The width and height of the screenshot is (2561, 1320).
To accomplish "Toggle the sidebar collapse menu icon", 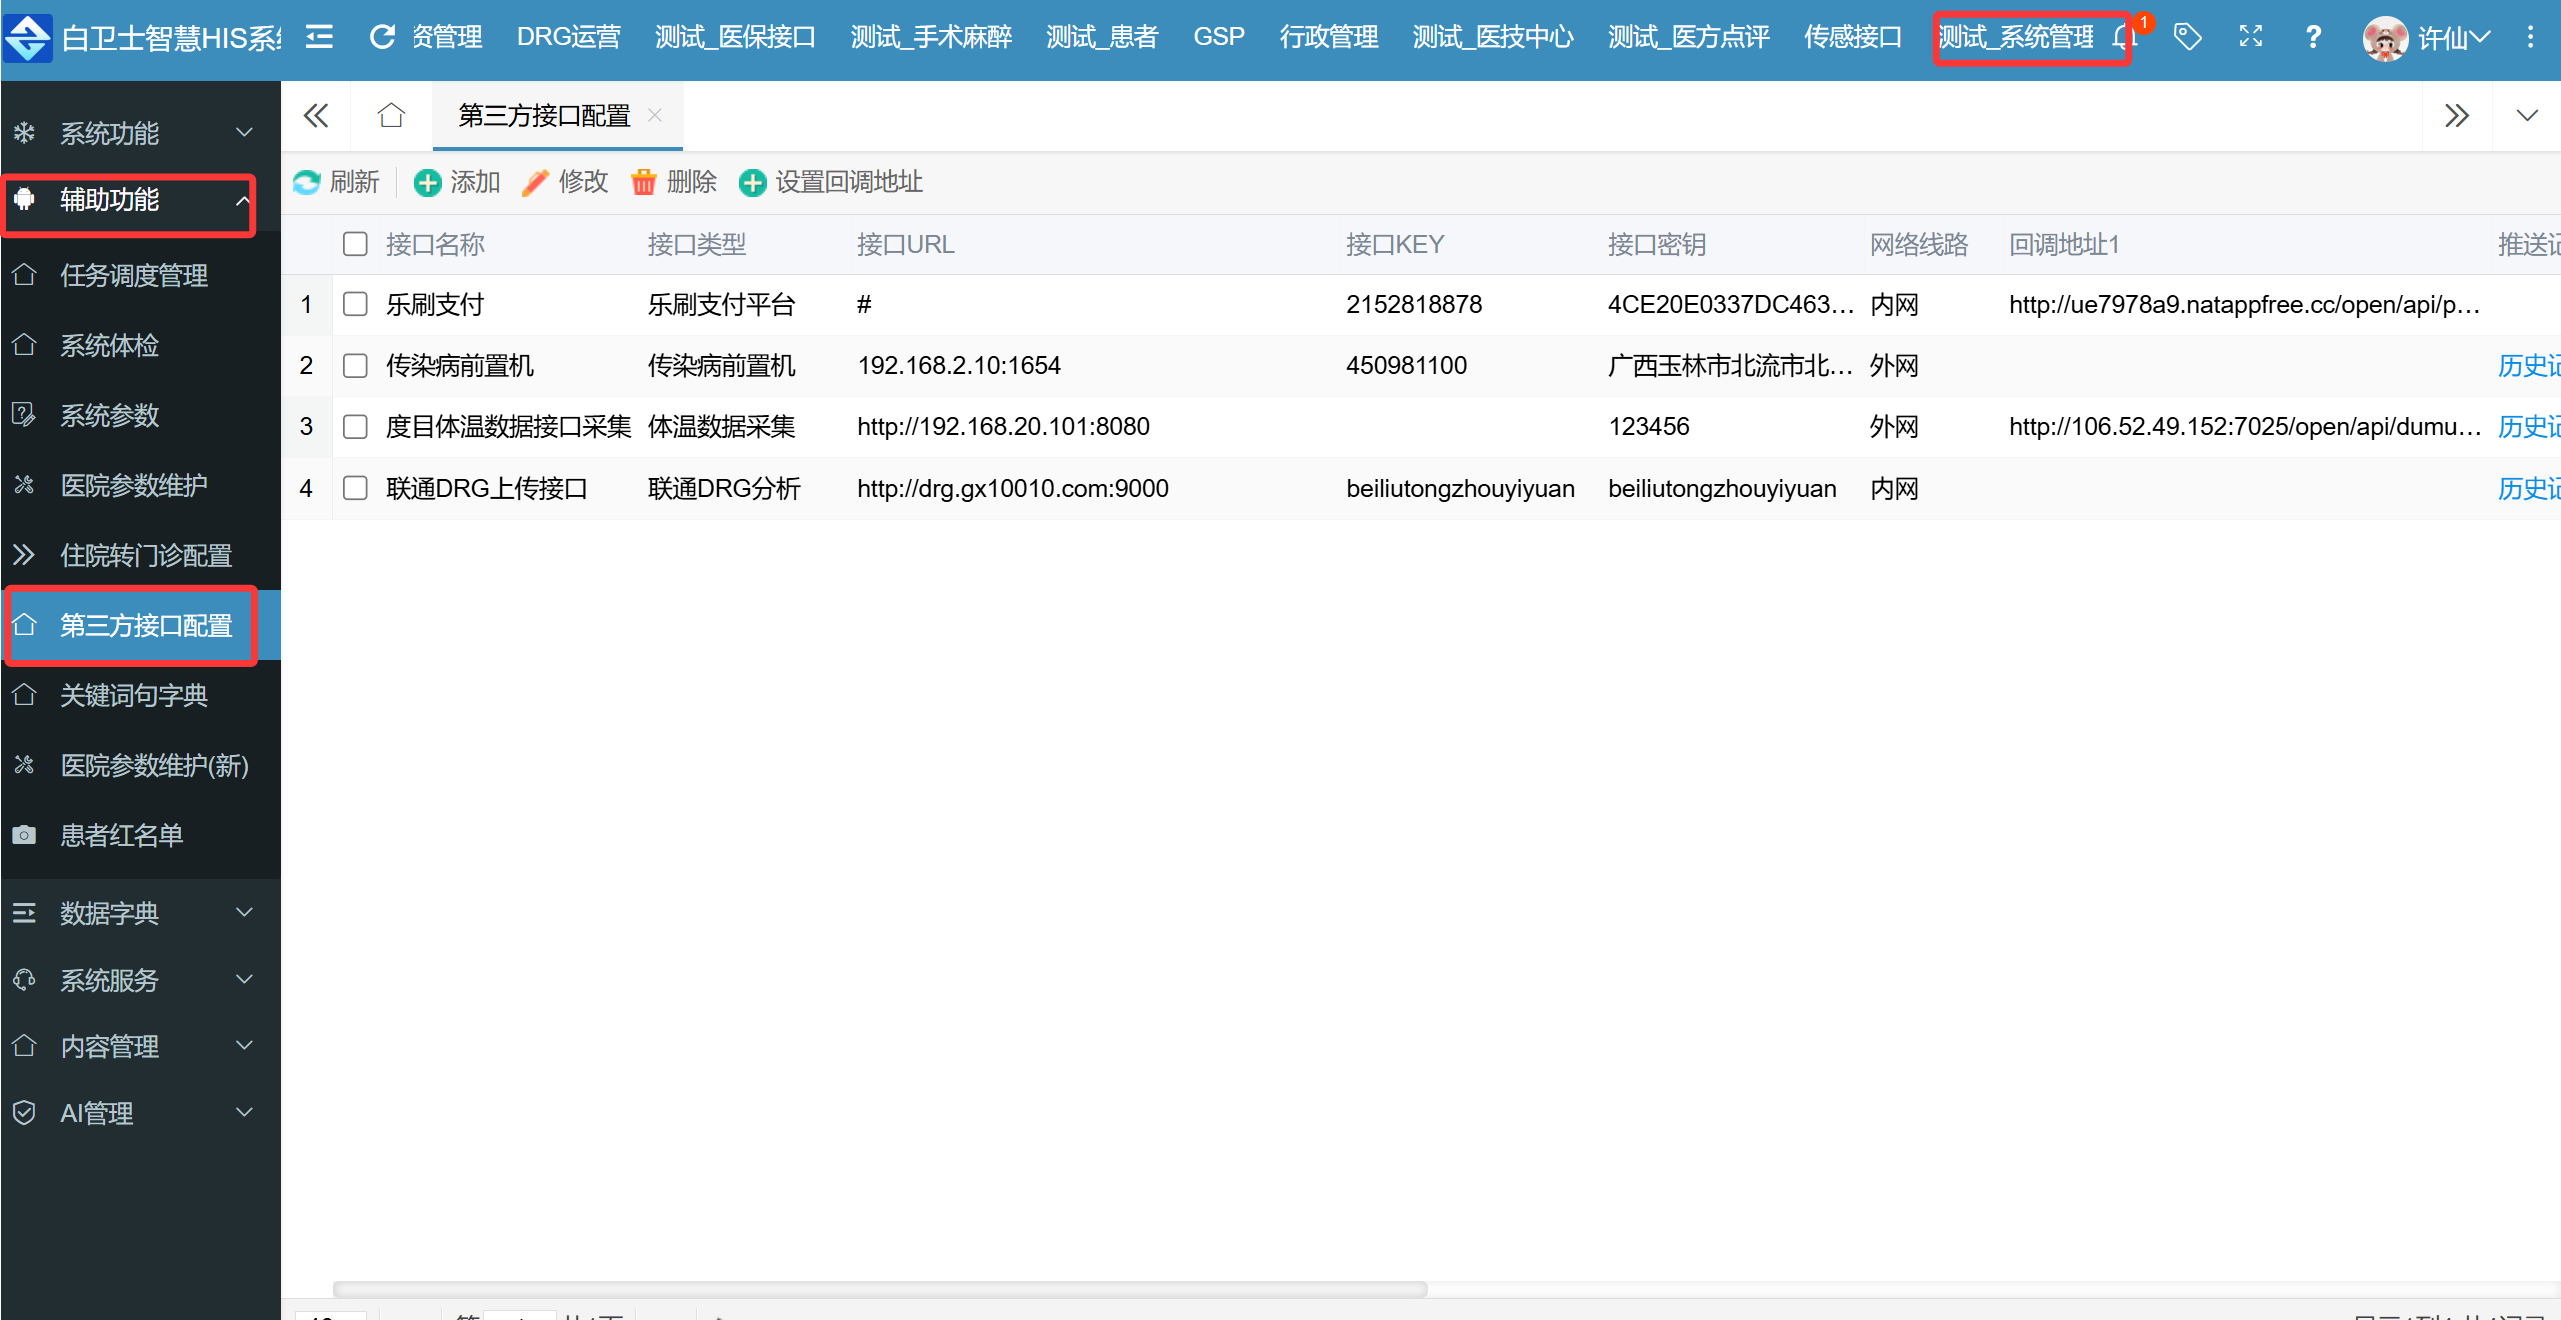I will tap(319, 37).
